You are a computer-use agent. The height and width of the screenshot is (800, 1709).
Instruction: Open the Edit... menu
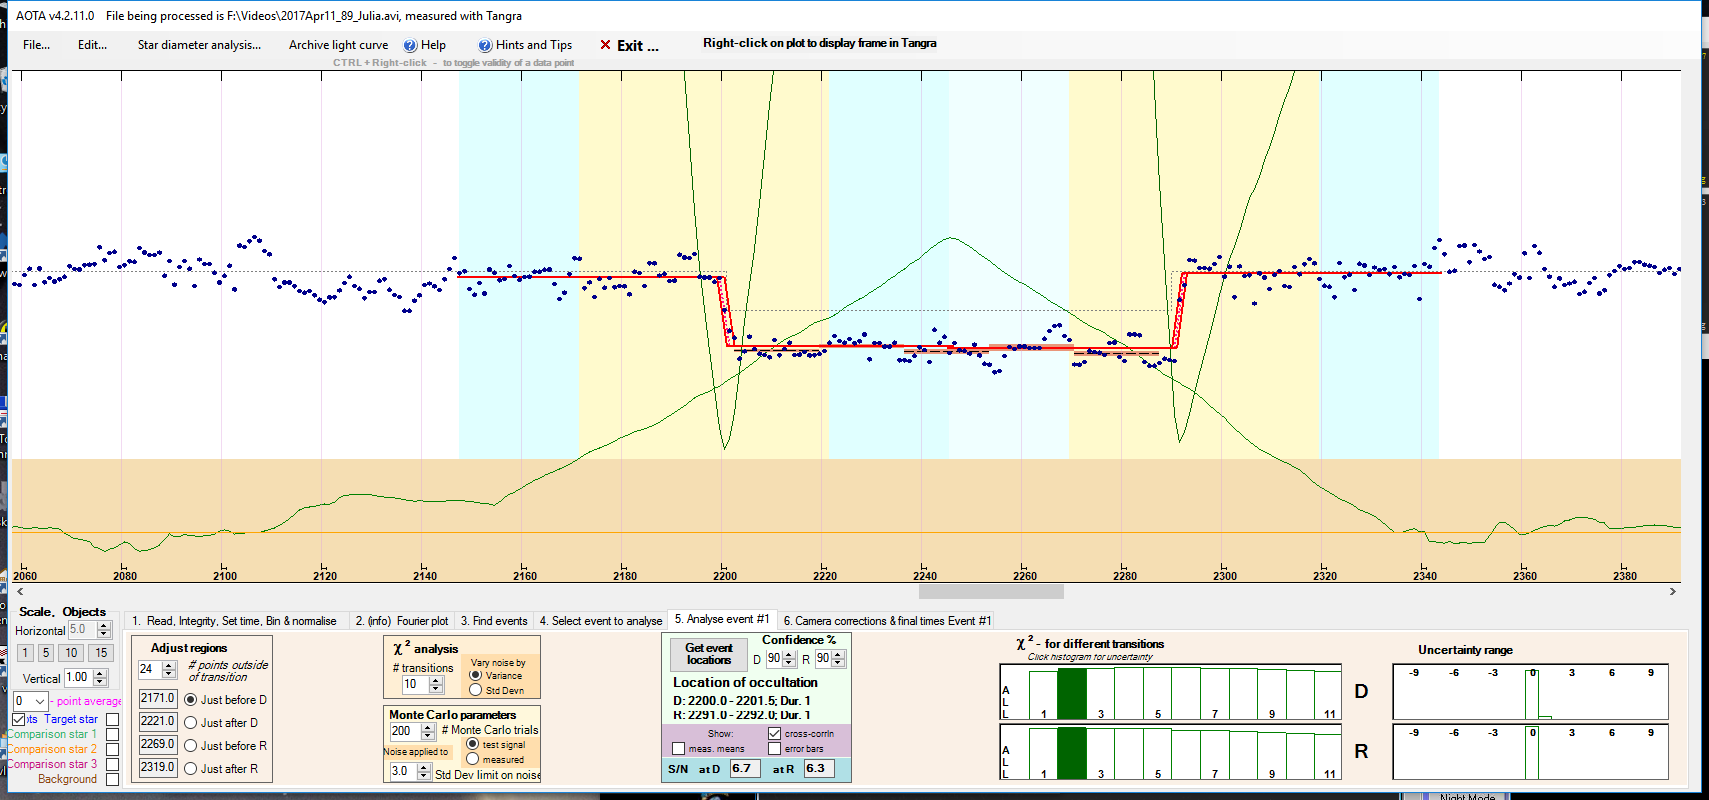(92, 45)
